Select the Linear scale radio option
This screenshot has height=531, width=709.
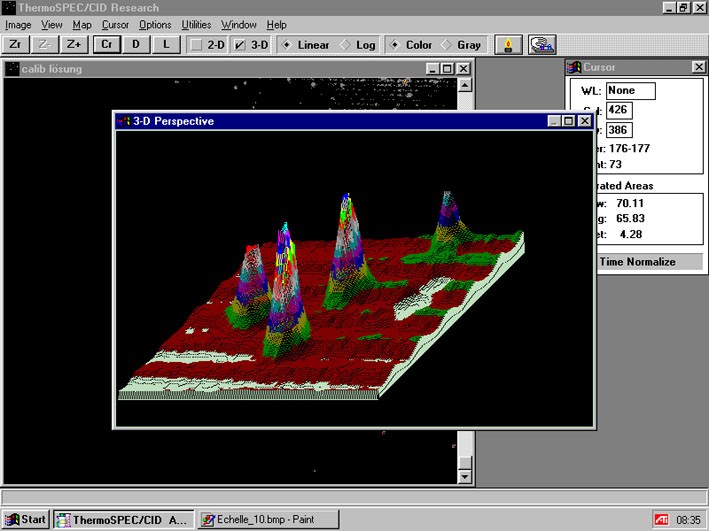pos(286,45)
